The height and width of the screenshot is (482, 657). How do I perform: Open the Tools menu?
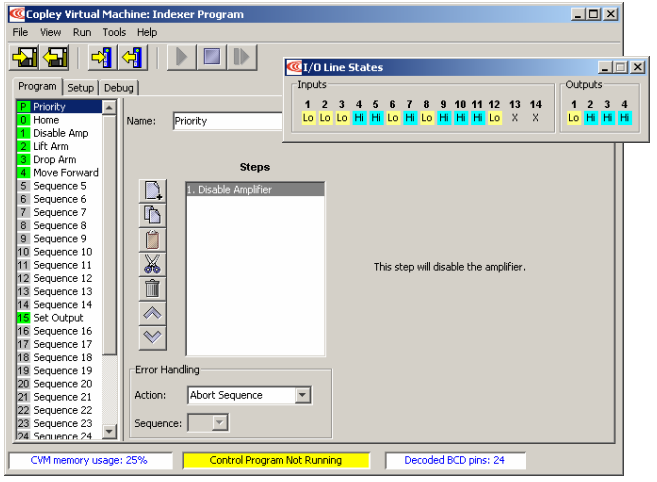pyautogui.click(x=114, y=32)
